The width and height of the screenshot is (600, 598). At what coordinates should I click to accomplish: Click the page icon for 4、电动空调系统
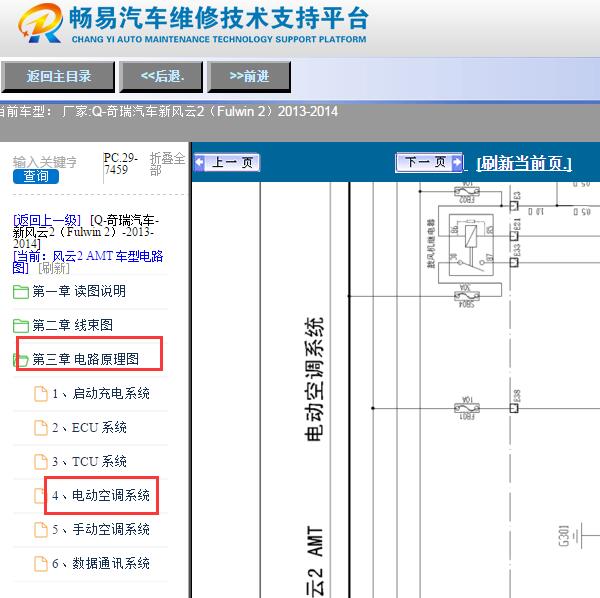click(x=39, y=496)
